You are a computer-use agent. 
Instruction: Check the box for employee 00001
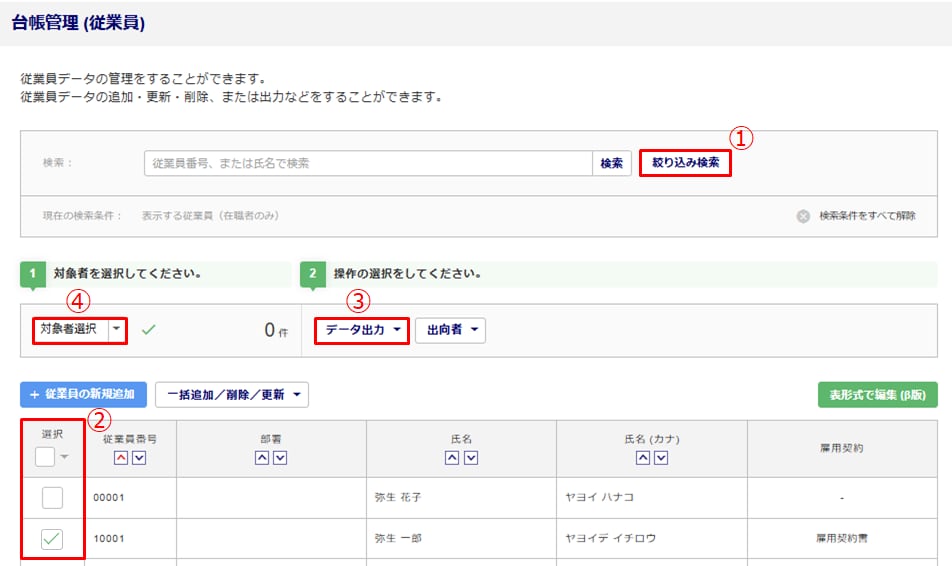52,497
